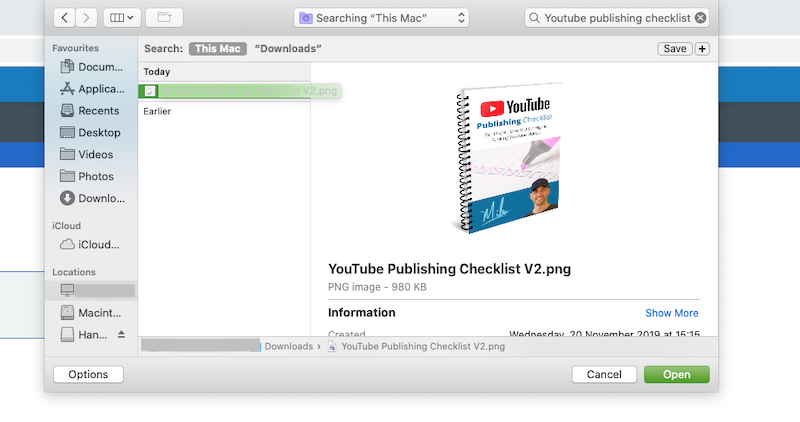Viewport: 800px width, 422px height.
Task: Open Applications in the sidebar
Action: (92, 89)
